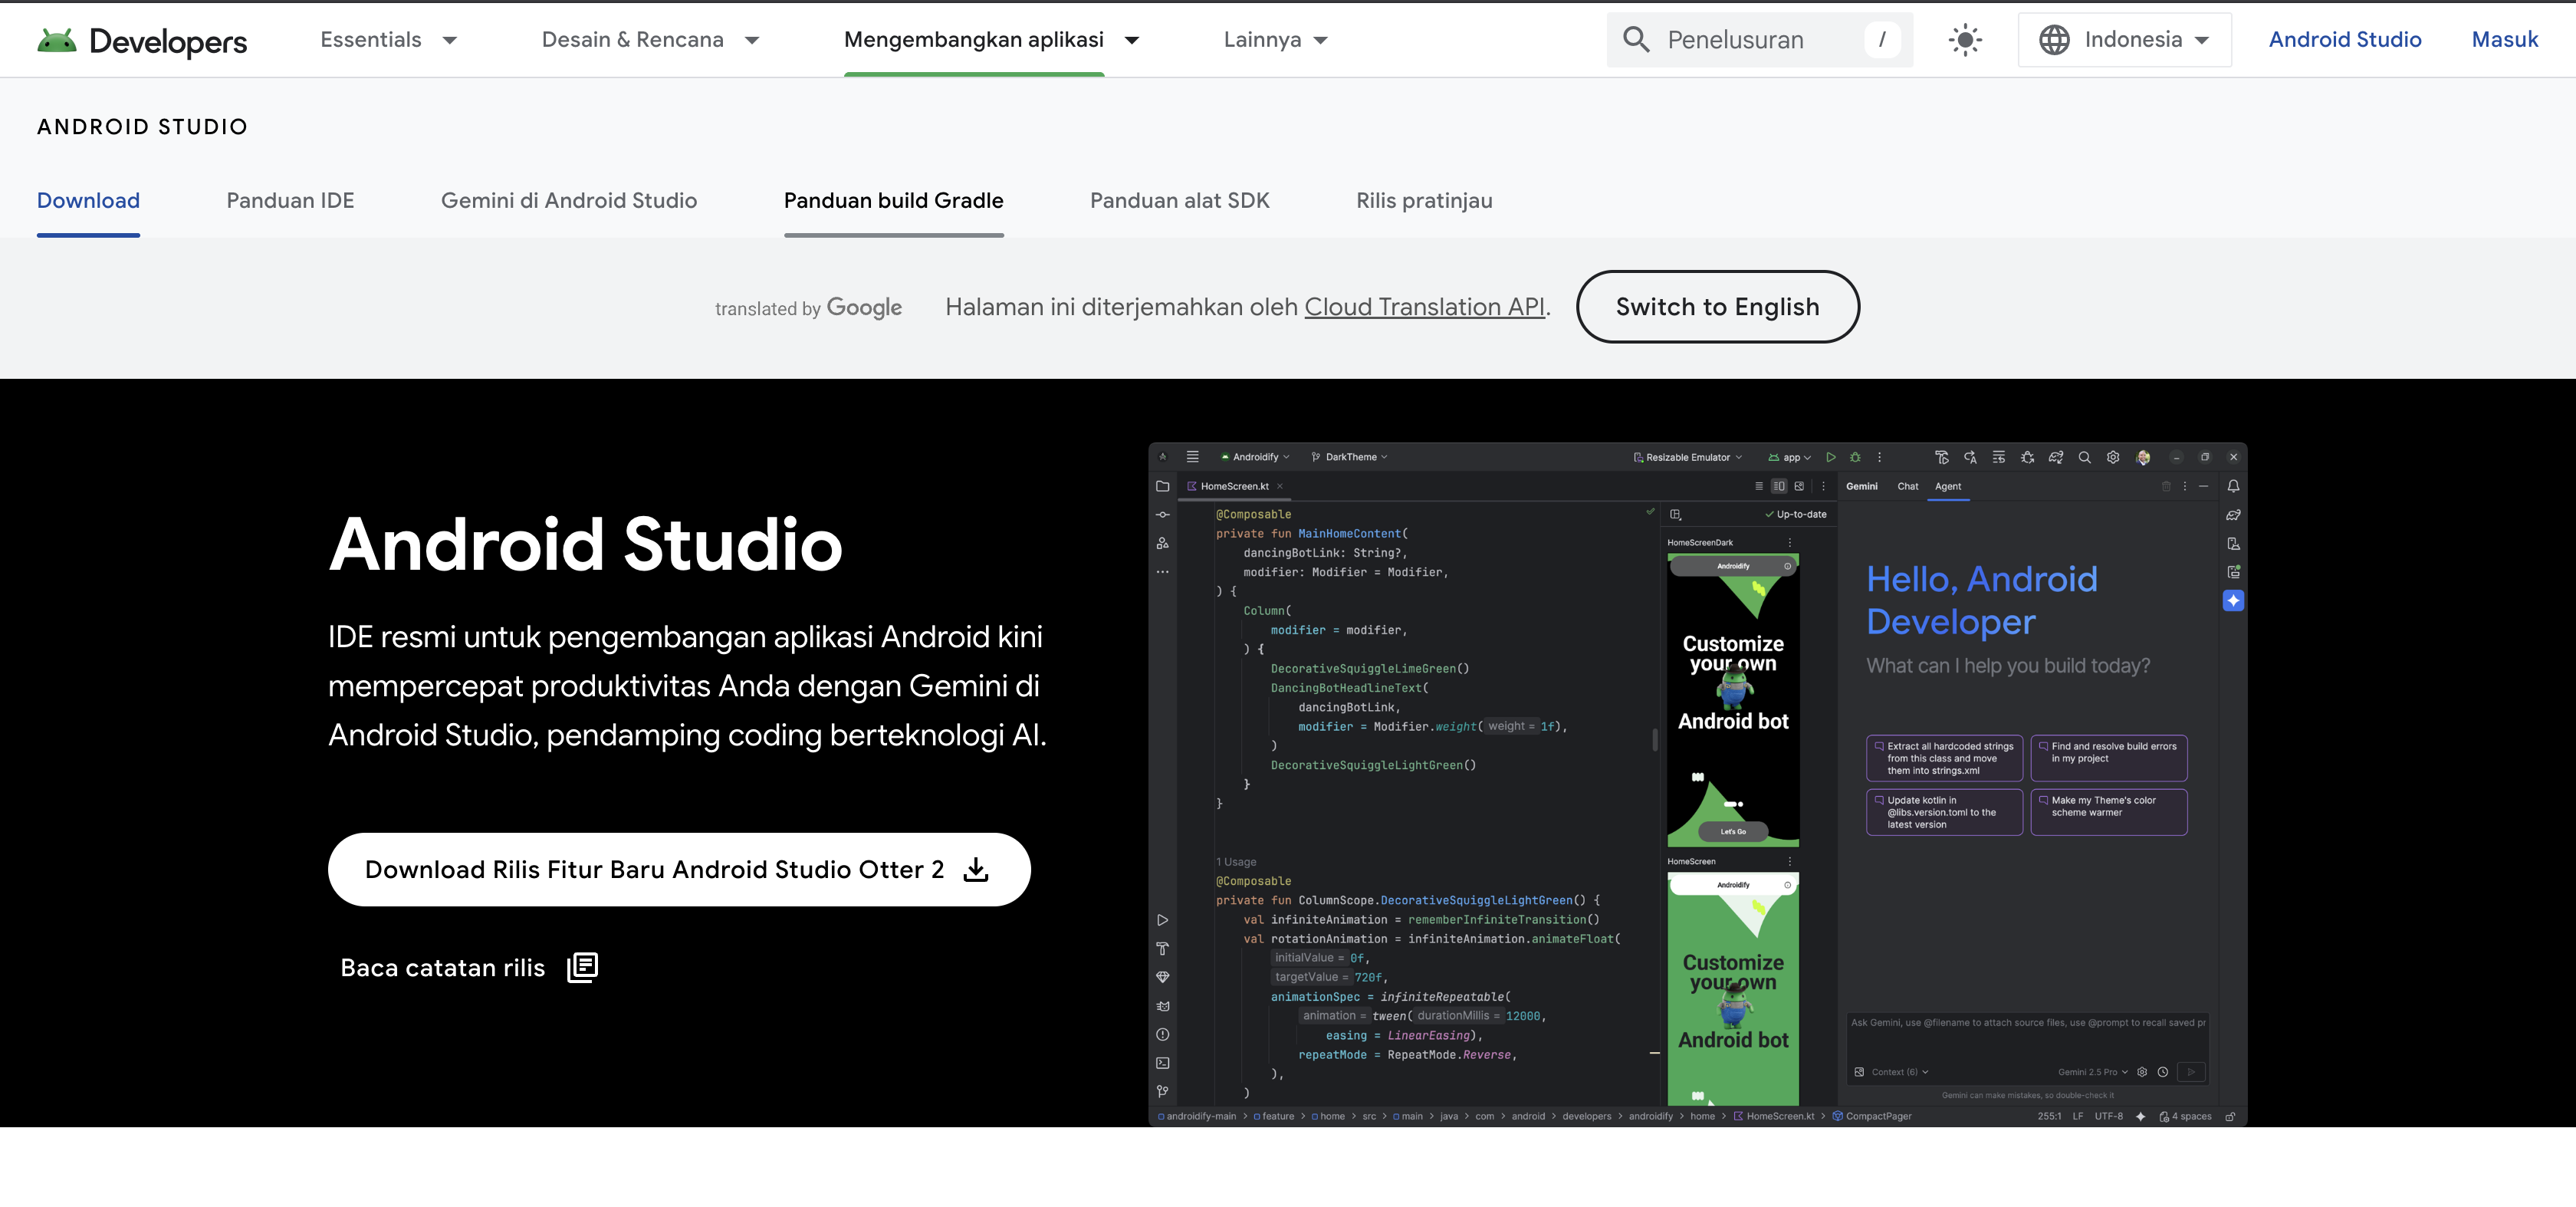Image resolution: width=2576 pixels, height=1207 pixels.
Task: Open the Terminal tool window icon
Action: [1162, 1063]
